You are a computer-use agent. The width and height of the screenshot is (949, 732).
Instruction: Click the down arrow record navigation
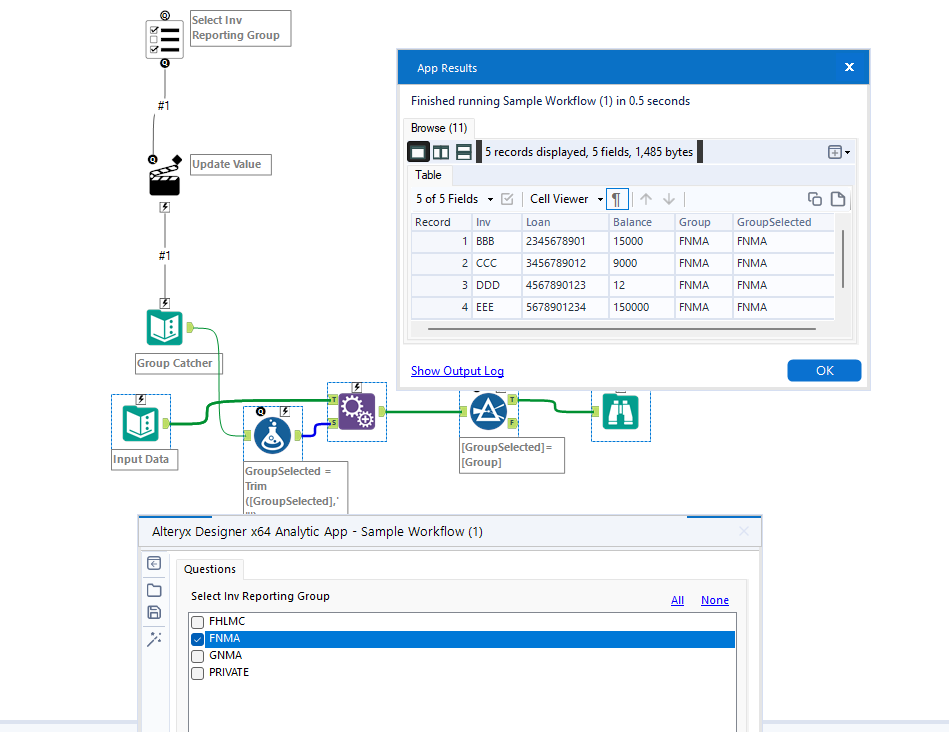669,199
